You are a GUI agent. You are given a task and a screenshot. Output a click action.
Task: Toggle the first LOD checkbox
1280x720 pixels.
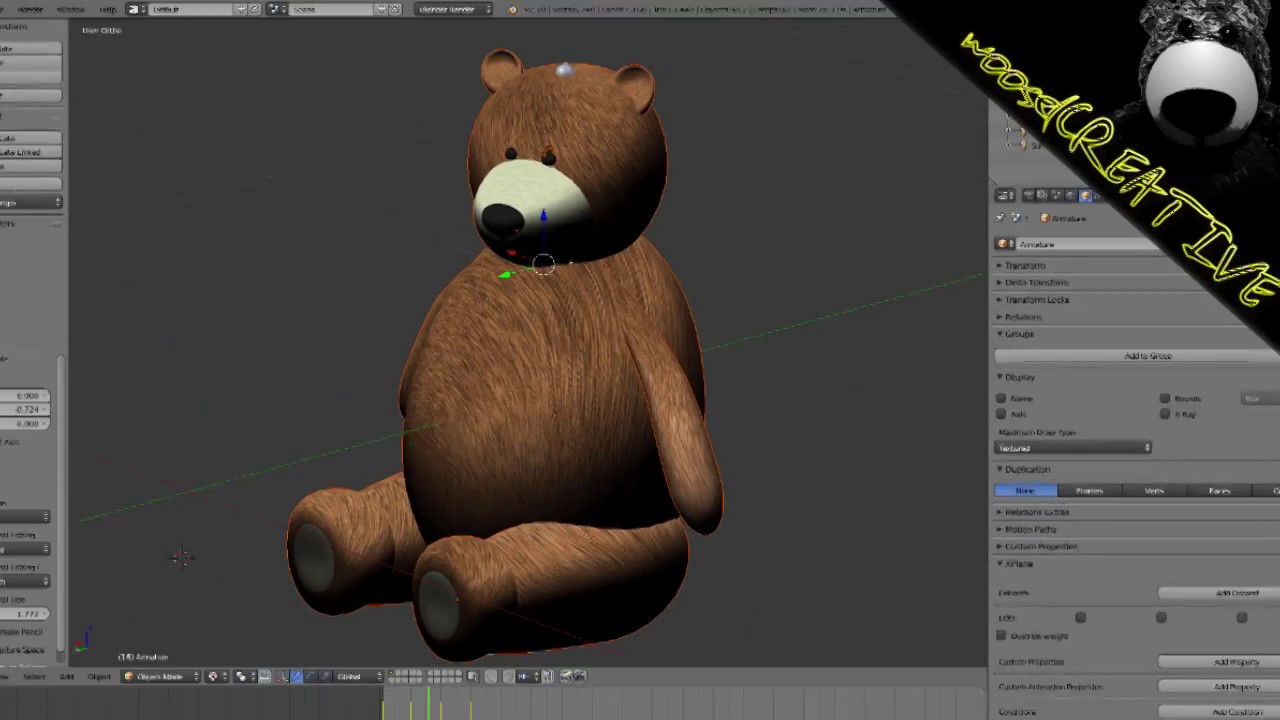point(1081,618)
